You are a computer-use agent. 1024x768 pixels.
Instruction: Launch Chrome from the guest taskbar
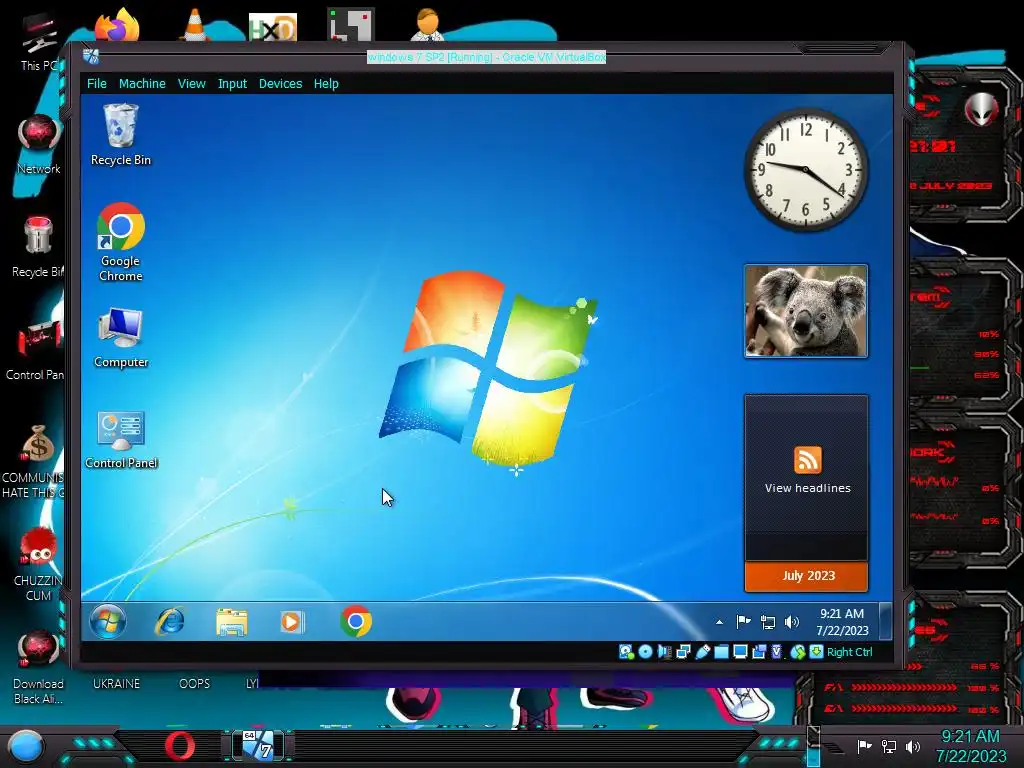[356, 621]
